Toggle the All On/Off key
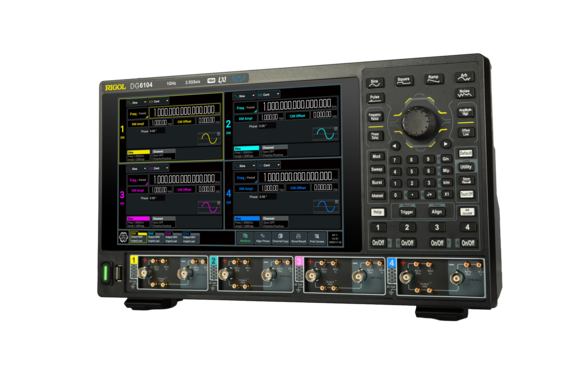The image size is (580, 387). click(x=467, y=212)
